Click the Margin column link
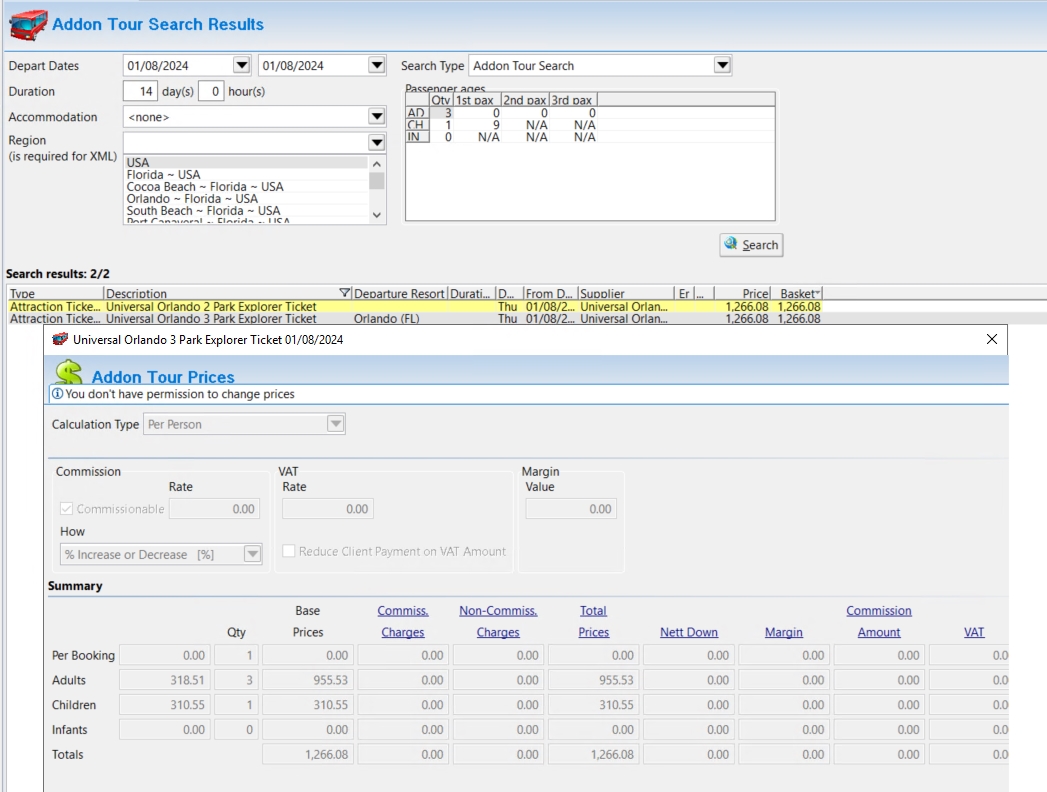Screen dimensions: 1047x792 [x=783, y=632]
